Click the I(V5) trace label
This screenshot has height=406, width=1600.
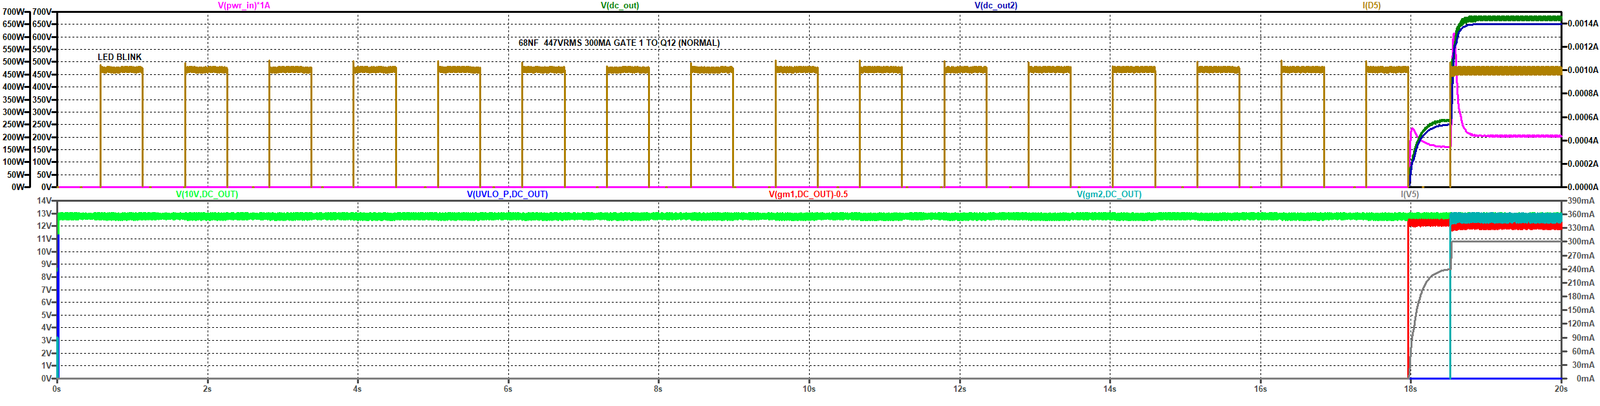(1409, 194)
